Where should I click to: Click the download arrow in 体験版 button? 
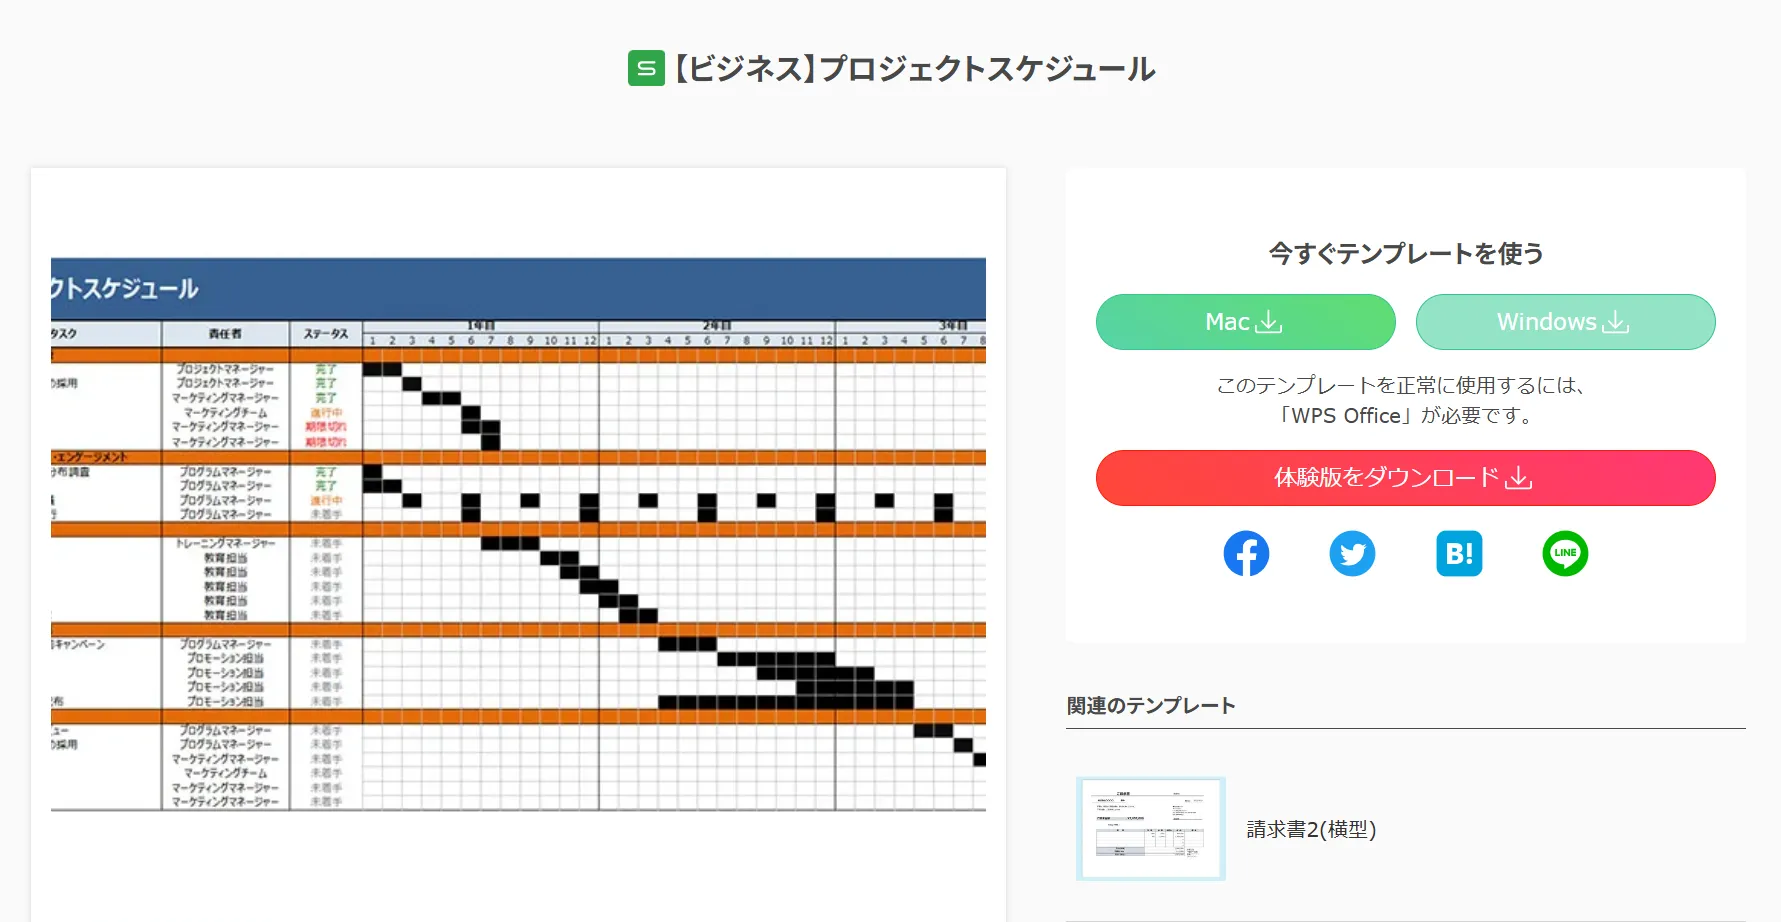tap(1519, 478)
